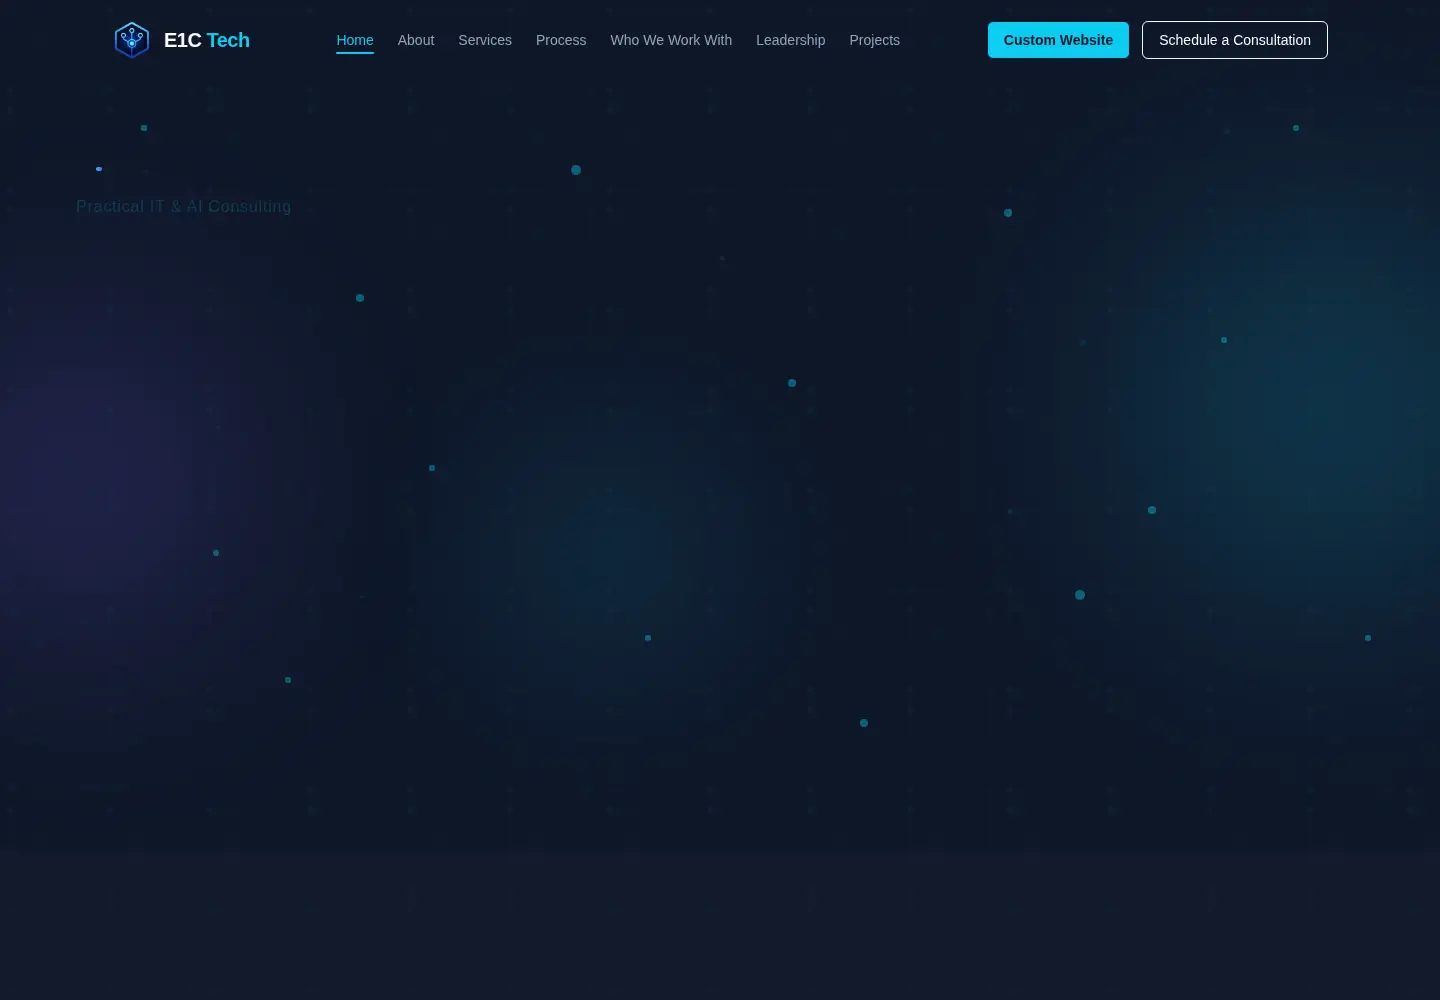
Task: Select Process in the navigation bar
Action: (561, 40)
